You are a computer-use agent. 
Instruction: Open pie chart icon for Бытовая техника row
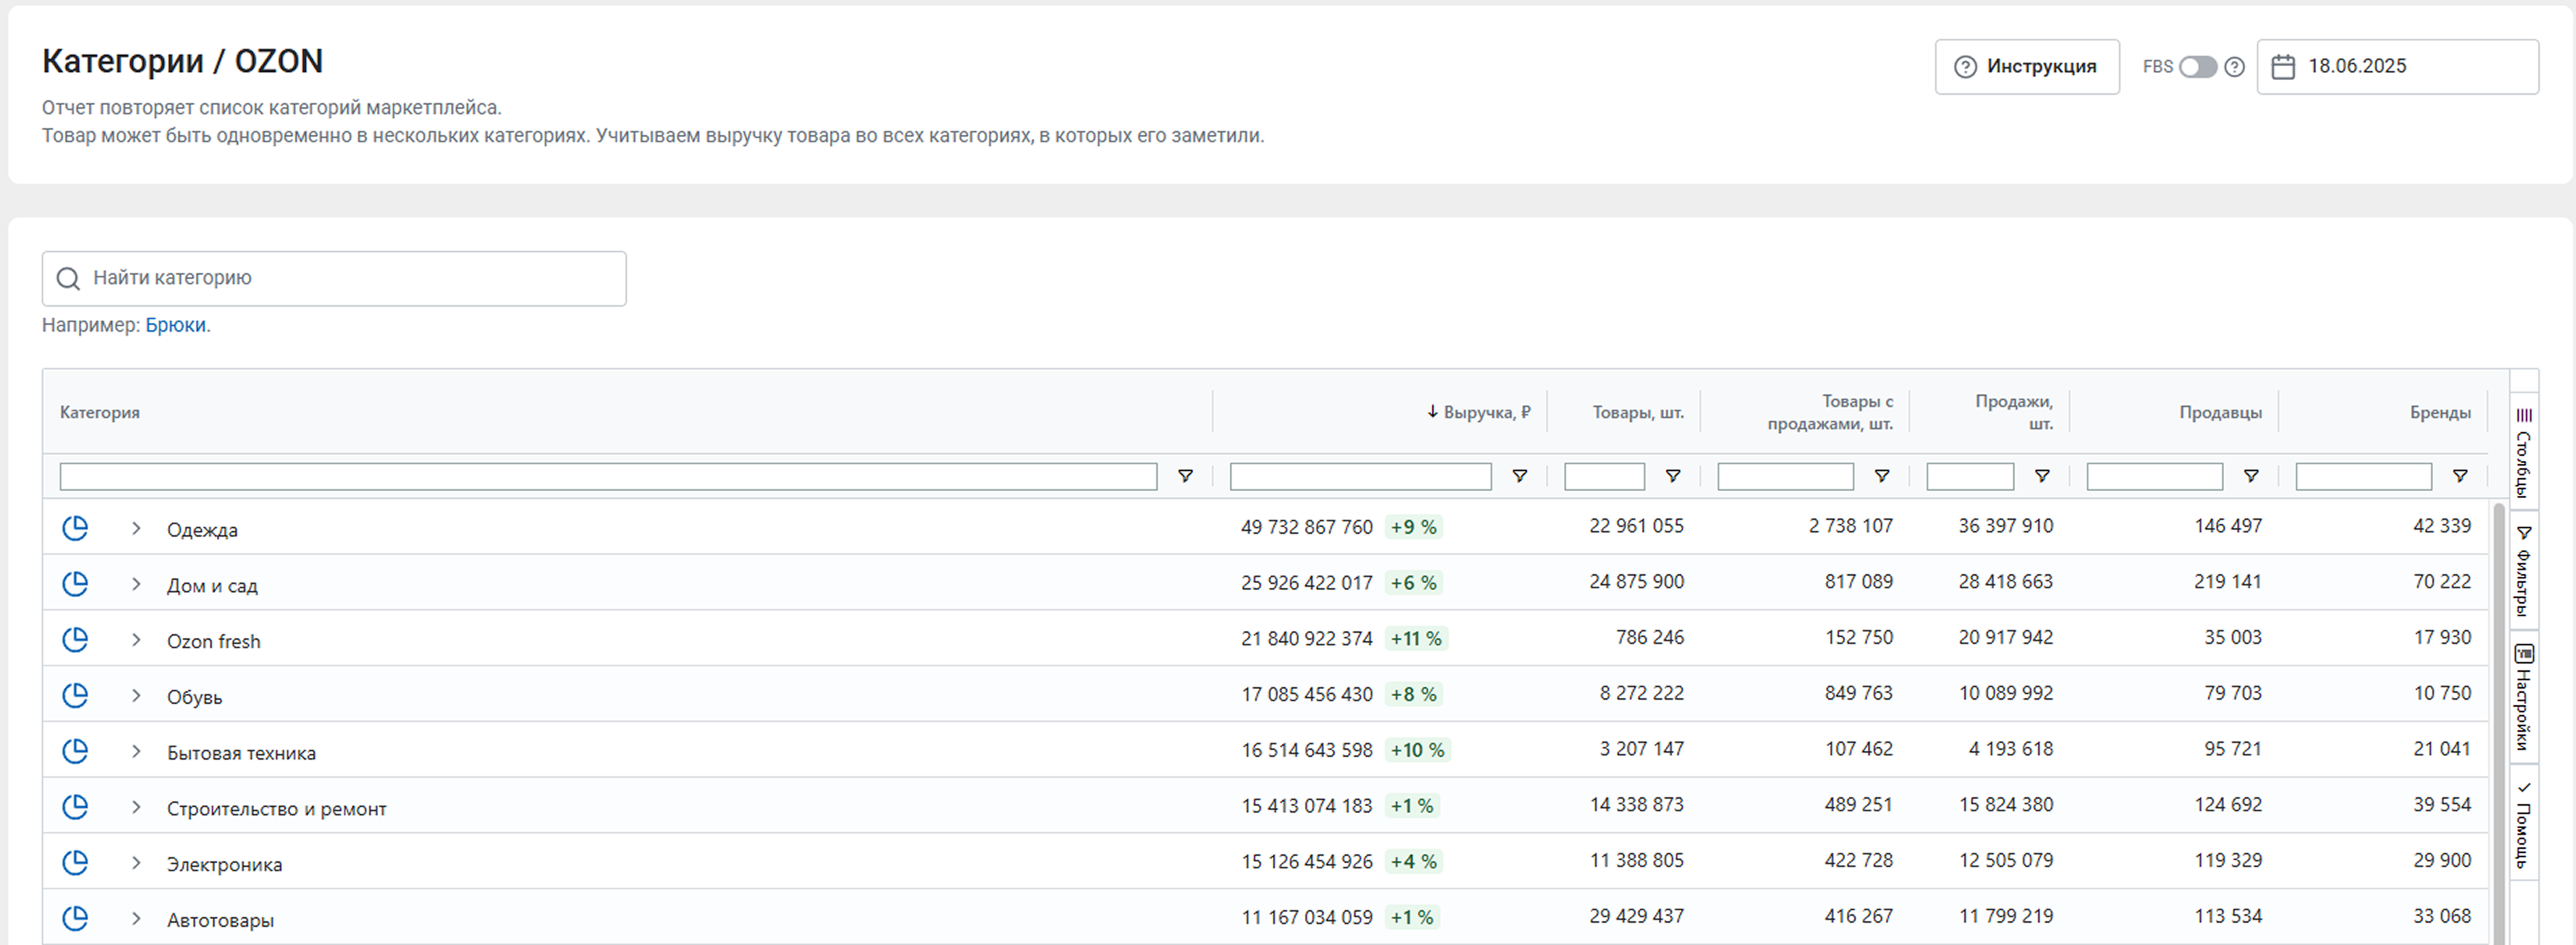[x=75, y=750]
